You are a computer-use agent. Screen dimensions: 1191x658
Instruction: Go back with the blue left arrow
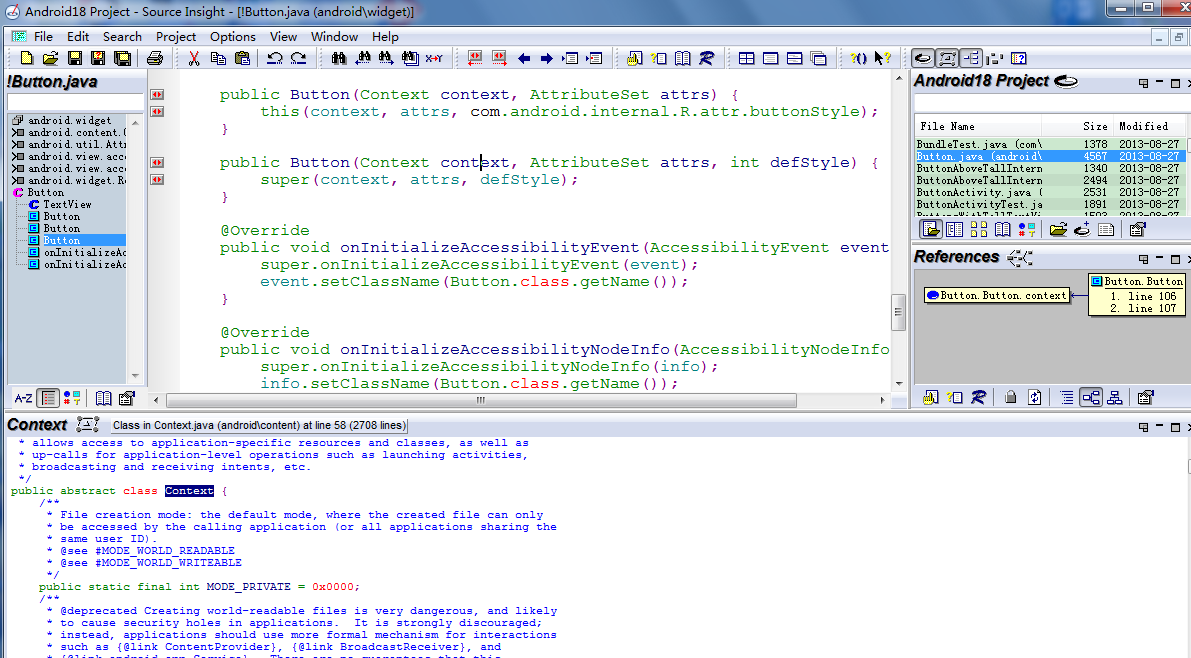[x=524, y=59]
